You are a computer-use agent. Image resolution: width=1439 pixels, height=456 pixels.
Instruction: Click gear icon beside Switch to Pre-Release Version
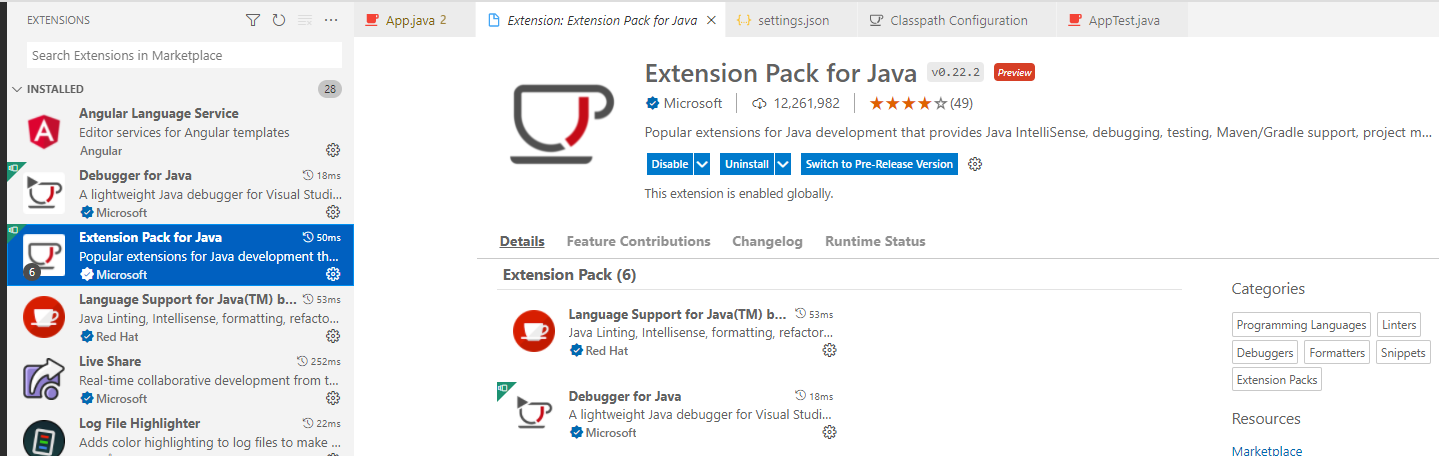coord(975,164)
